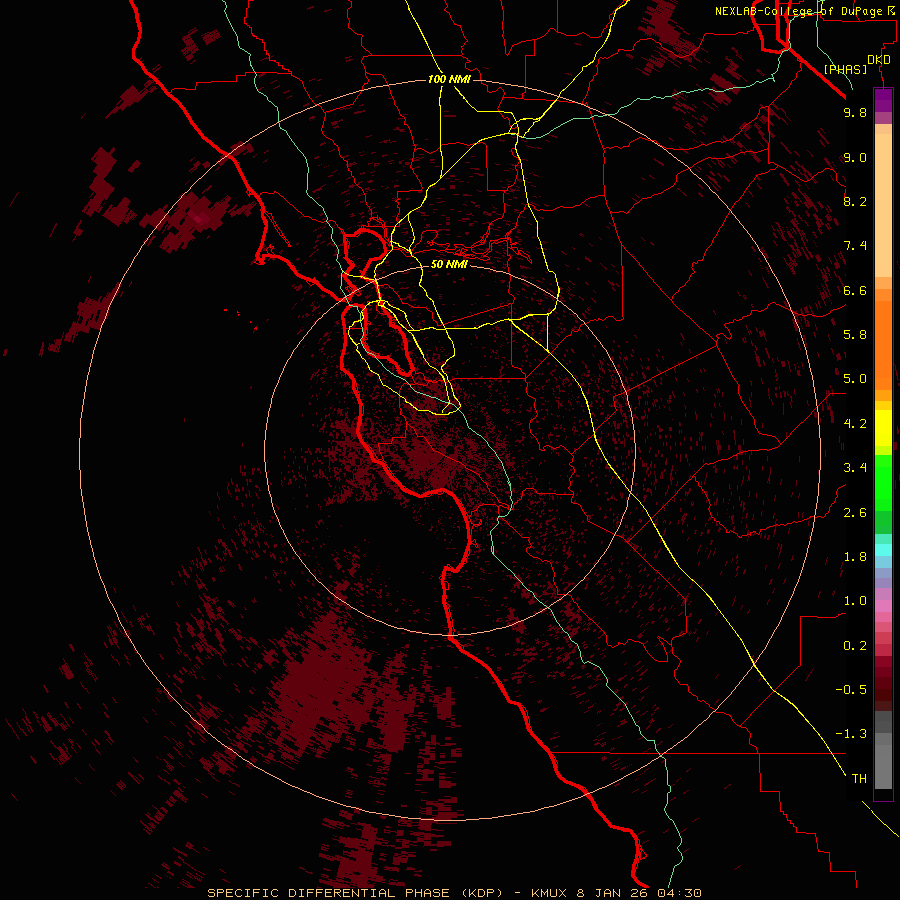Click the 7.4 scale value

coord(855,246)
